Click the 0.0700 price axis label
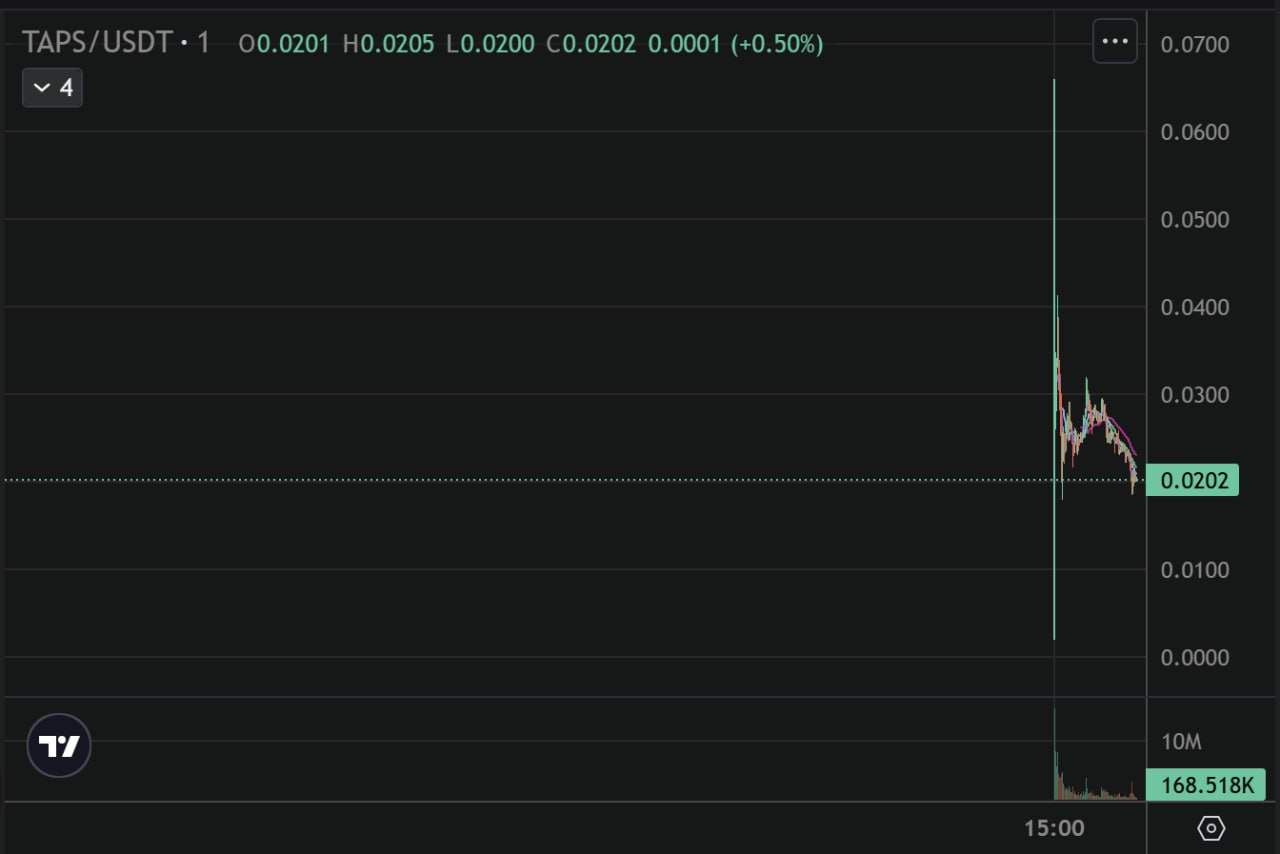 [1195, 44]
